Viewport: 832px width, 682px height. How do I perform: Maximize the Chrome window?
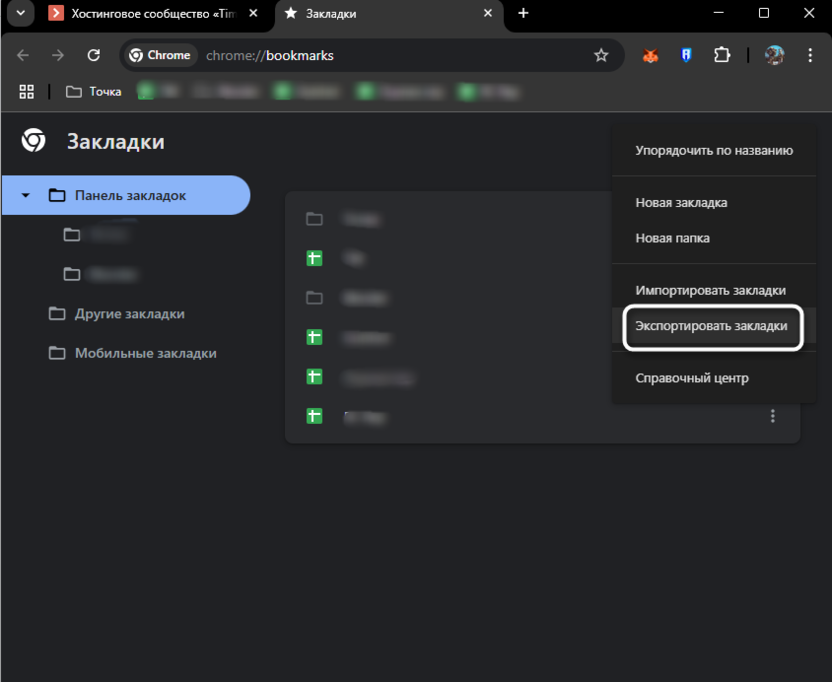pos(764,13)
